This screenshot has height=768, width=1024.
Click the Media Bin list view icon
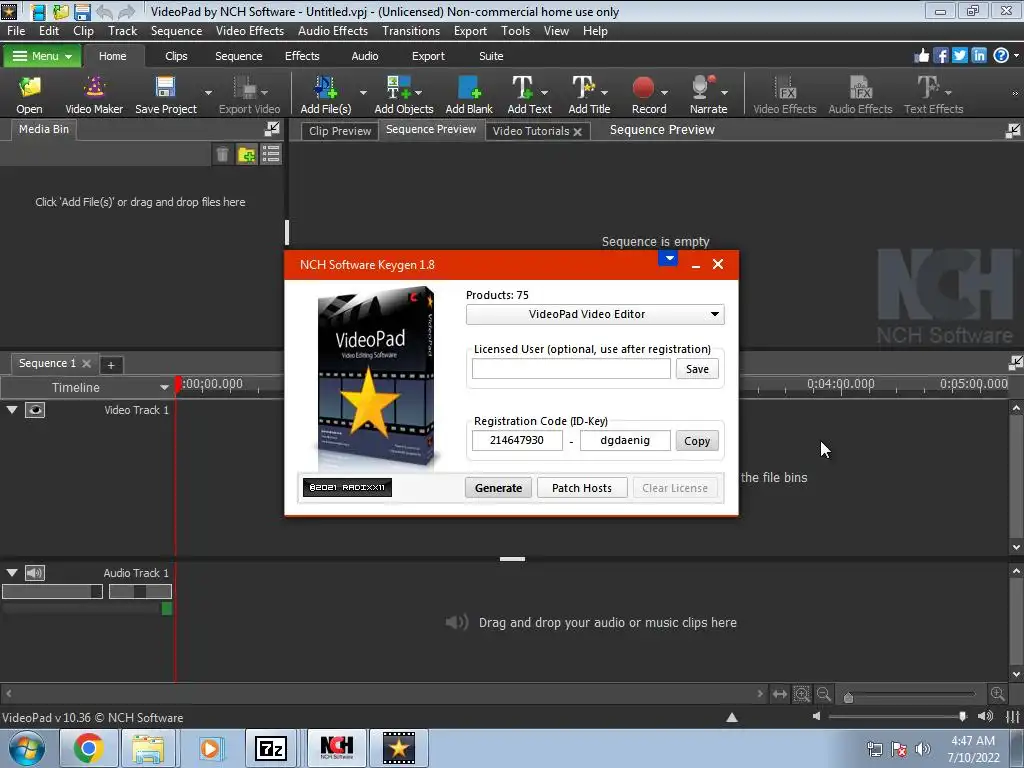click(270, 154)
